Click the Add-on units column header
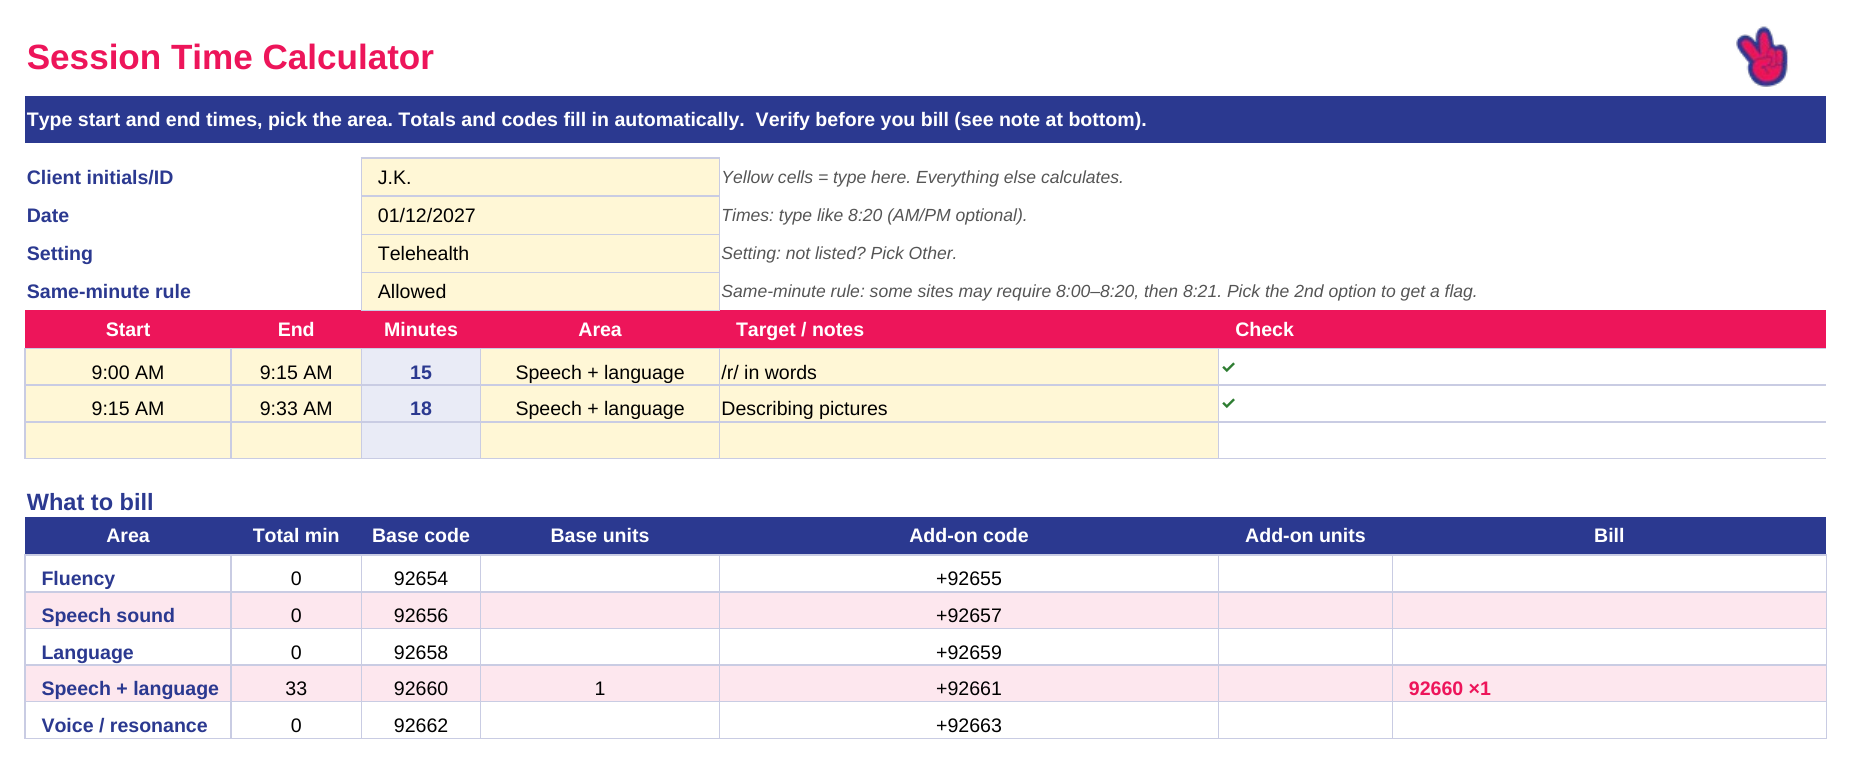 1305,535
